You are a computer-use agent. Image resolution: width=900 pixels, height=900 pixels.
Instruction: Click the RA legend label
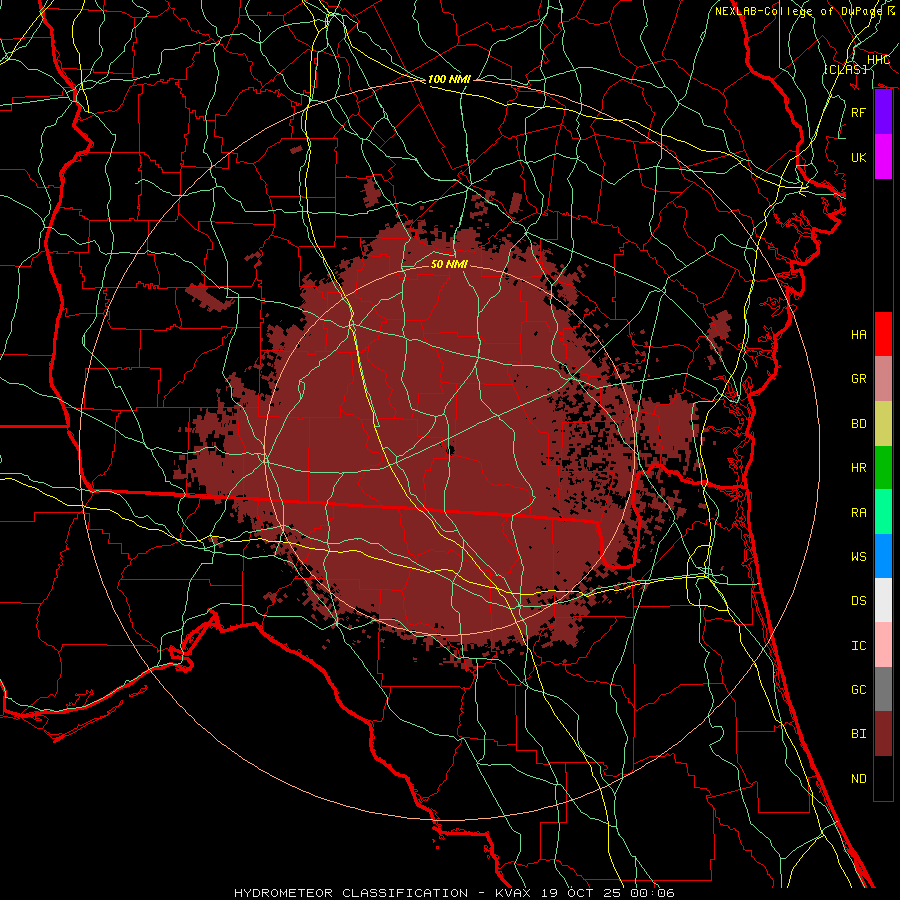[x=859, y=513]
